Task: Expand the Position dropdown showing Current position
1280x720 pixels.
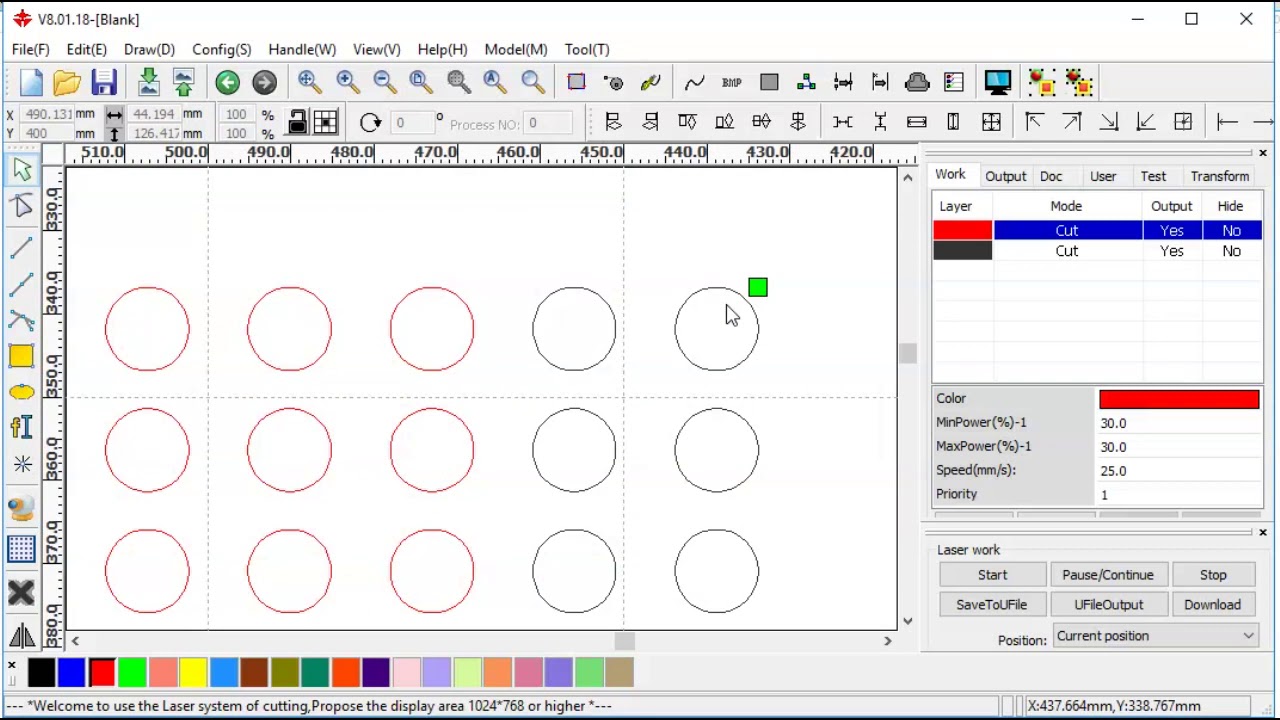Action: click(1156, 636)
